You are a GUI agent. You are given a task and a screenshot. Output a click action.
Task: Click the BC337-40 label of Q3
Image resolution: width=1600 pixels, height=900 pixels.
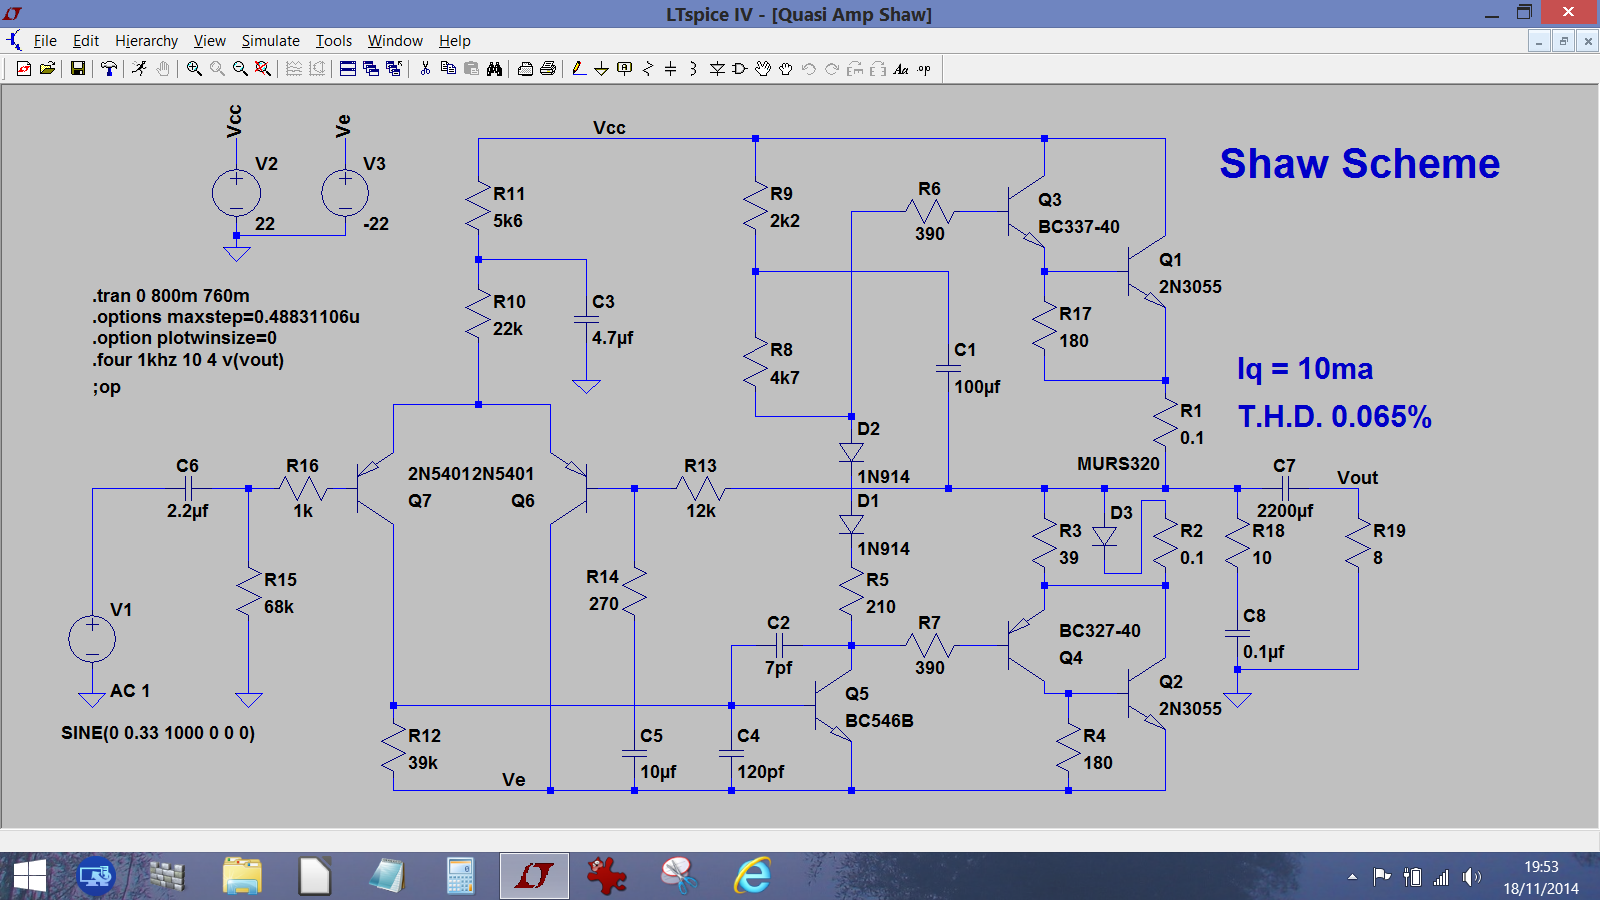click(x=1078, y=227)
